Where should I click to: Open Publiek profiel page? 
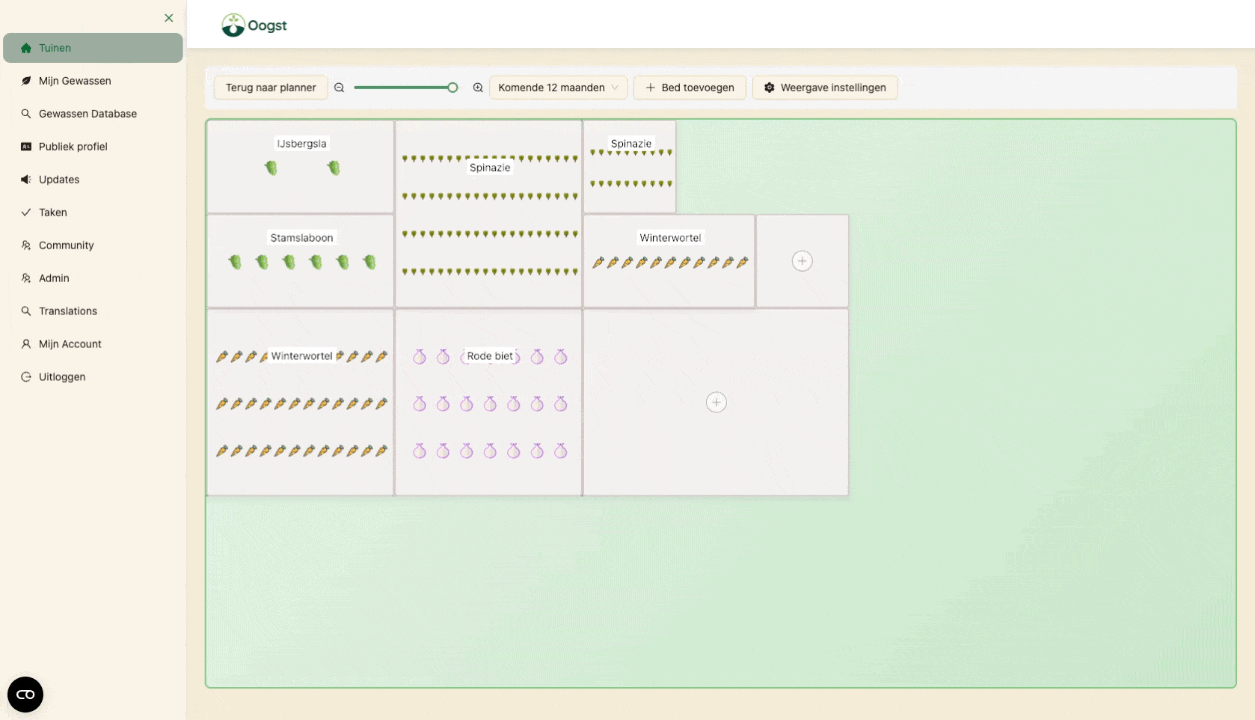73,147
